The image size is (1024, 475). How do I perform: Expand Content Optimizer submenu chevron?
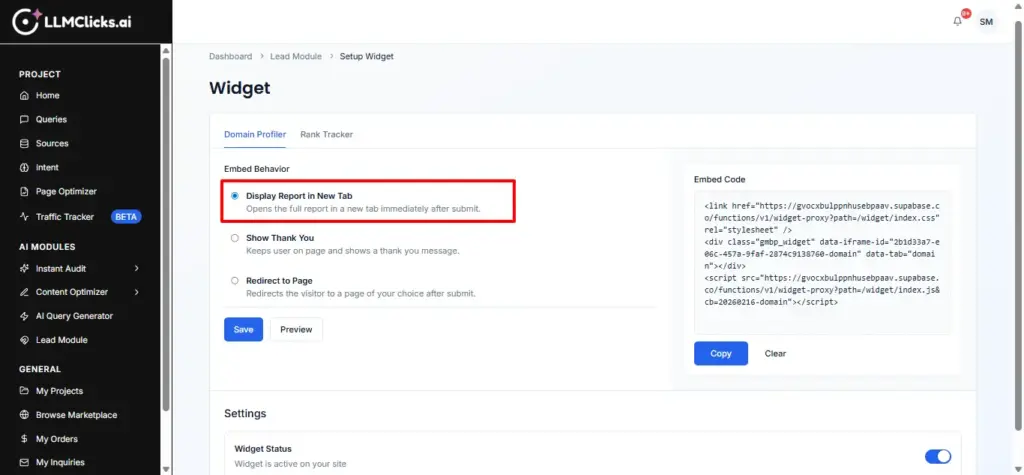tap(136, 292)
